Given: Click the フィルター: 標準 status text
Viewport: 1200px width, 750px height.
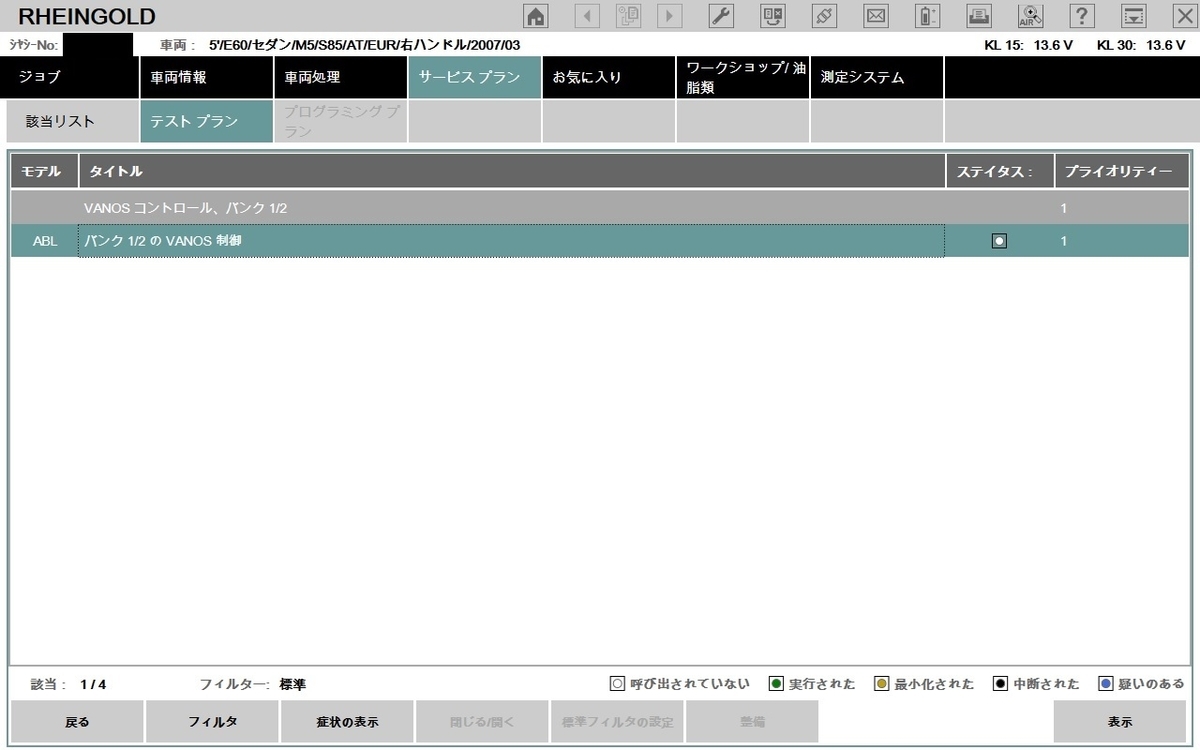Looking at the screenshot, I should (x=252, y=684).
